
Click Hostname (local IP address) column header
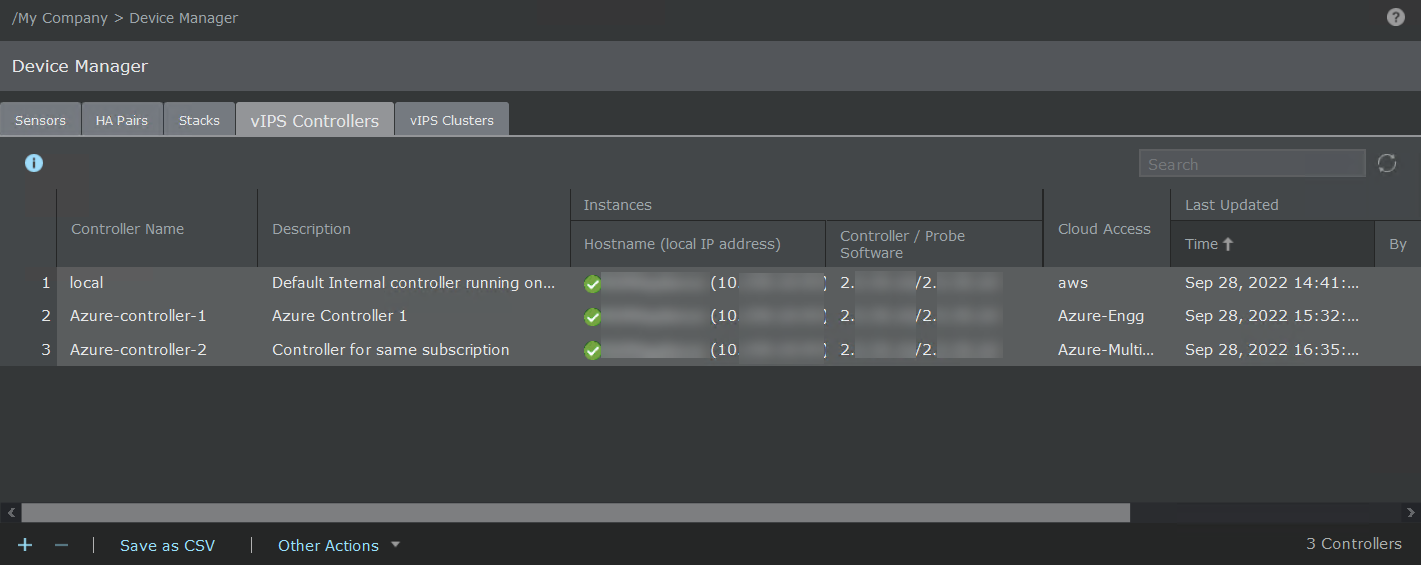click(x=698, y=244)
